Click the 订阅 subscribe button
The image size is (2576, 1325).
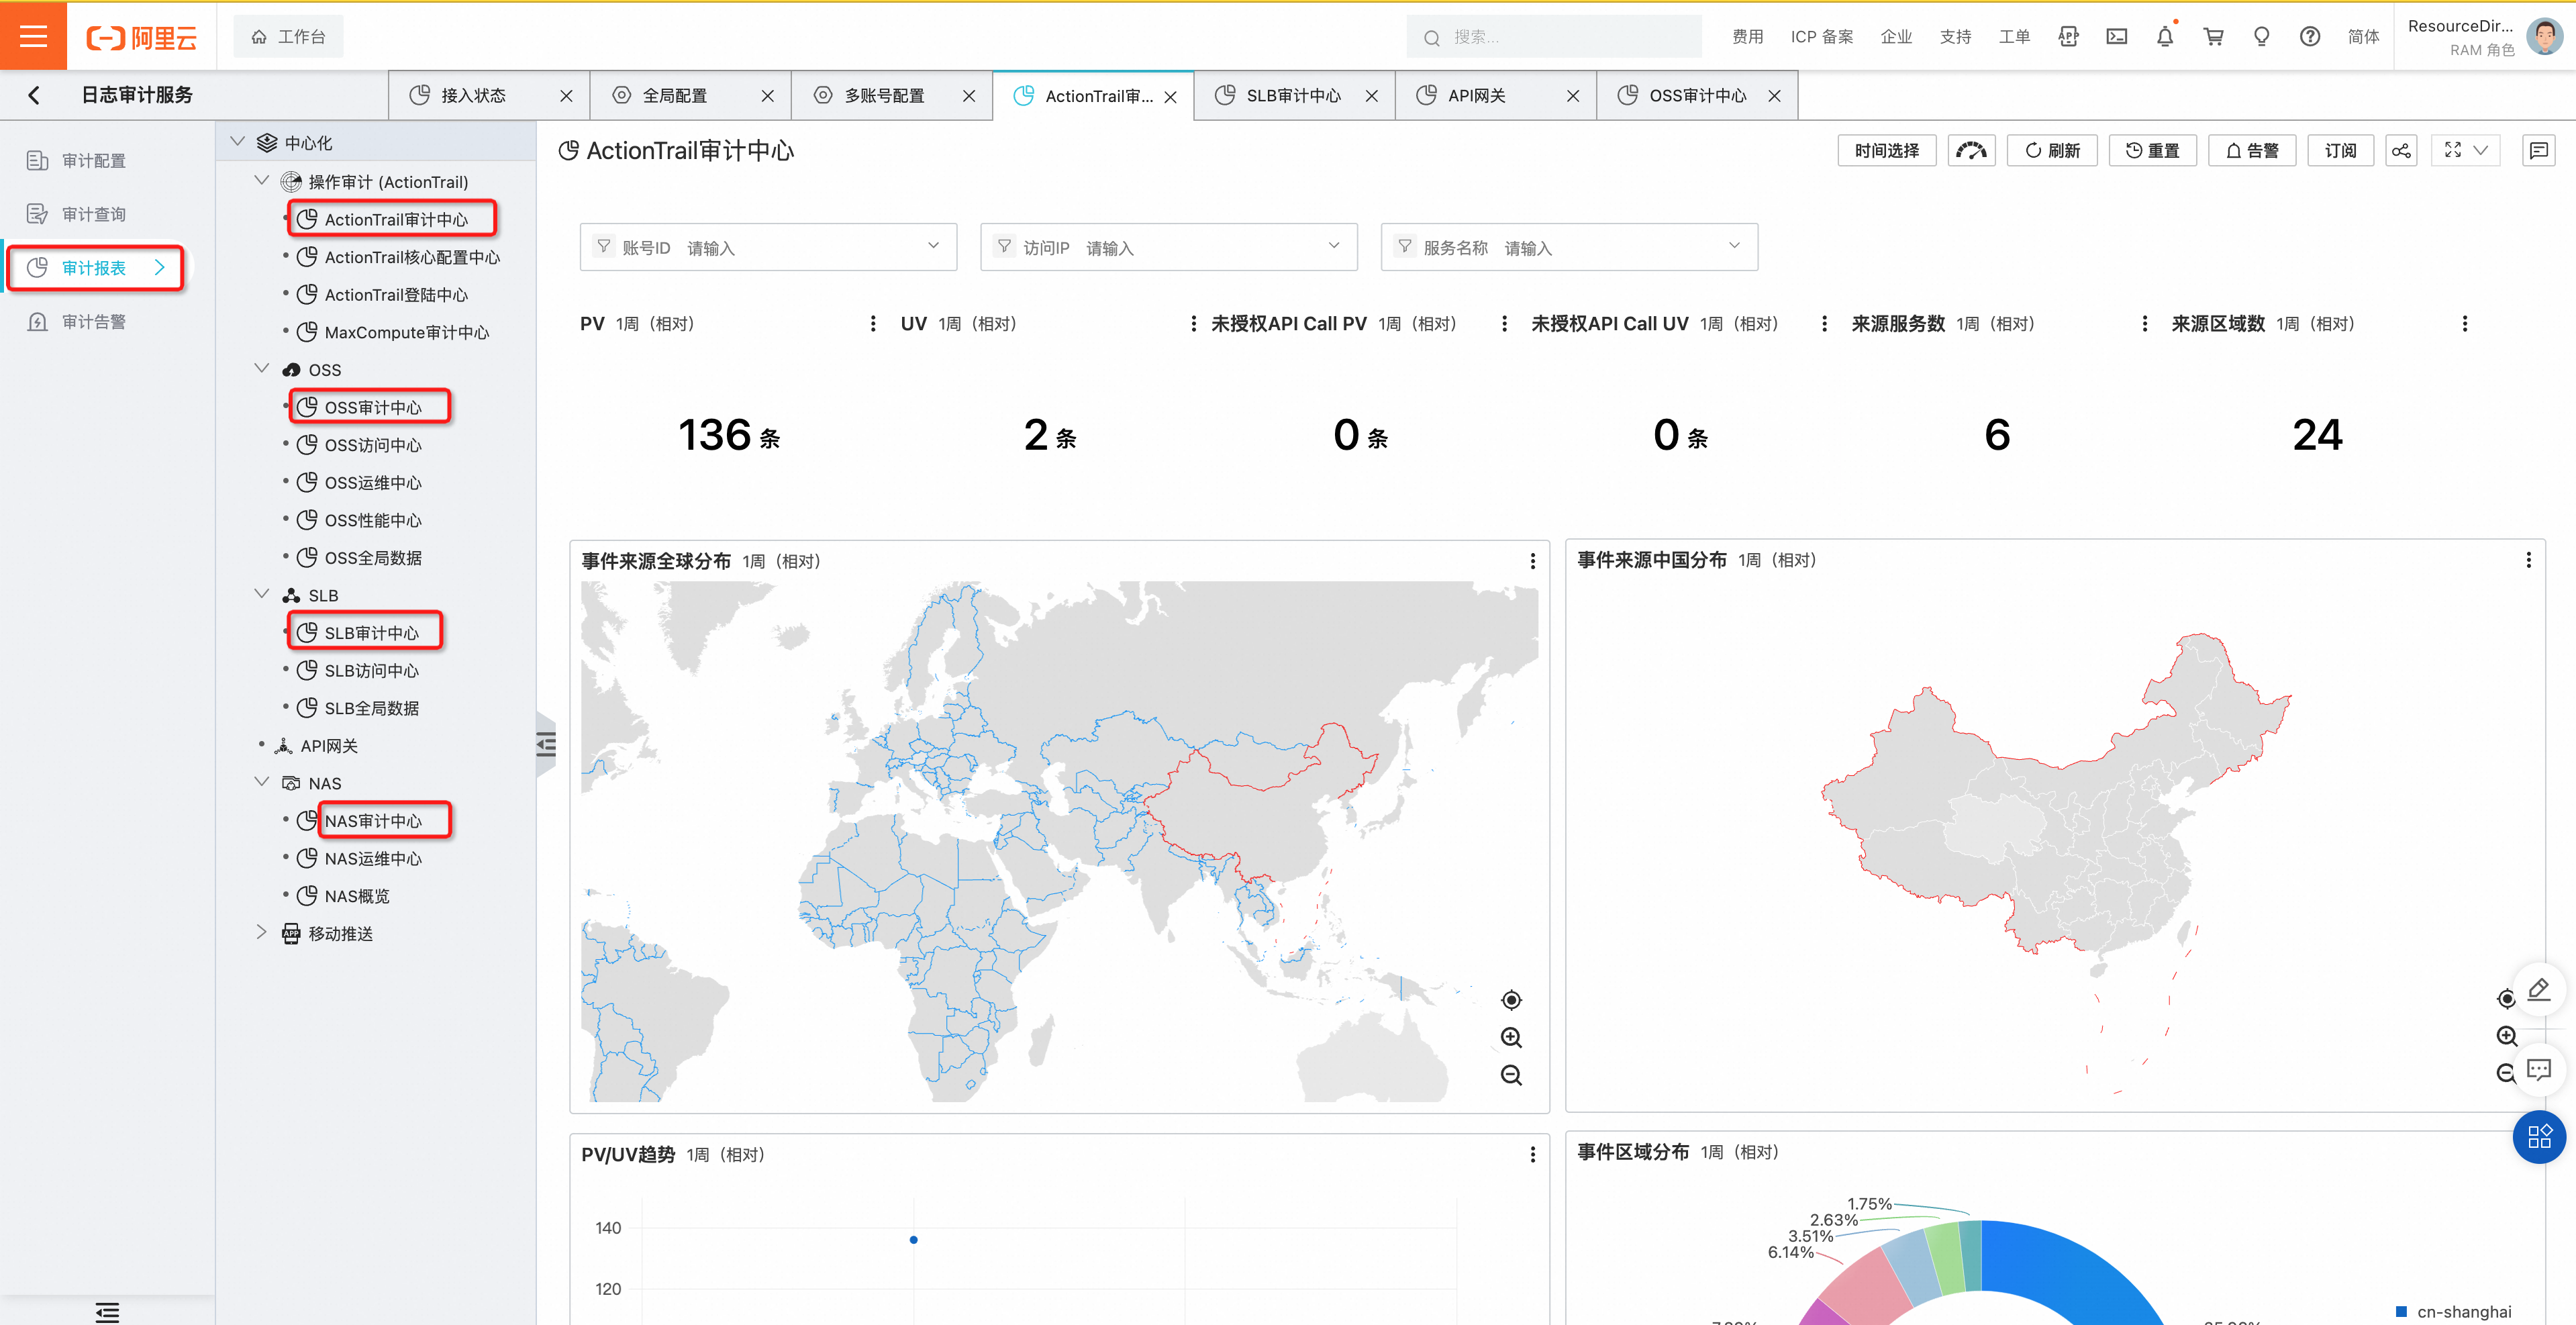click(x=2340, y=151)
